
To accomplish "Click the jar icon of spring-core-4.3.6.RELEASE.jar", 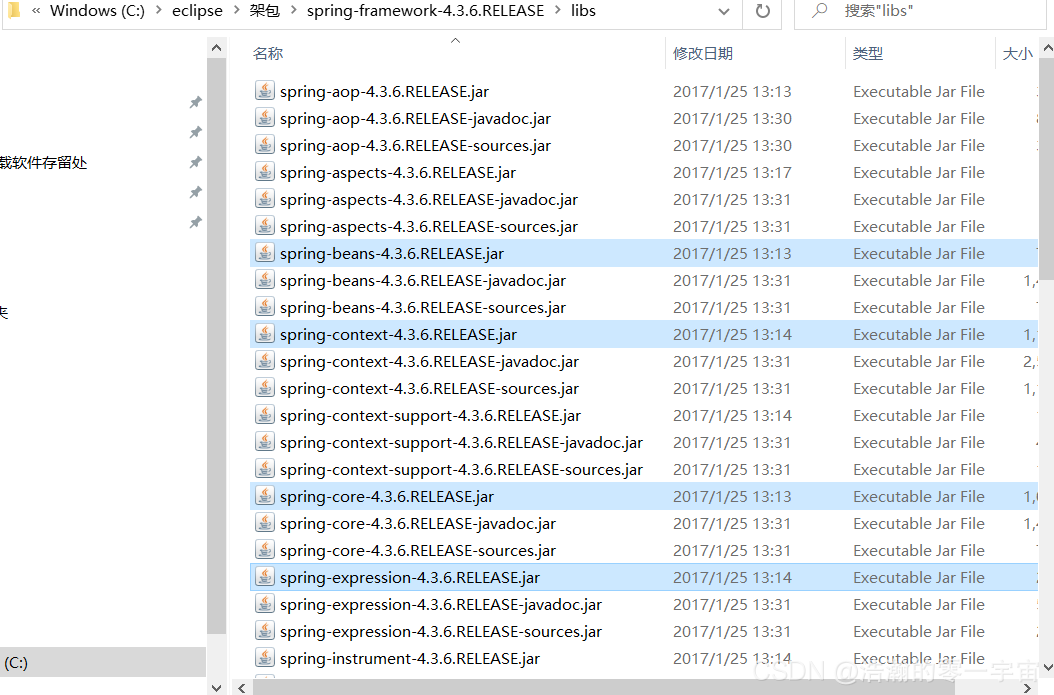I will (x=265, y=496).
